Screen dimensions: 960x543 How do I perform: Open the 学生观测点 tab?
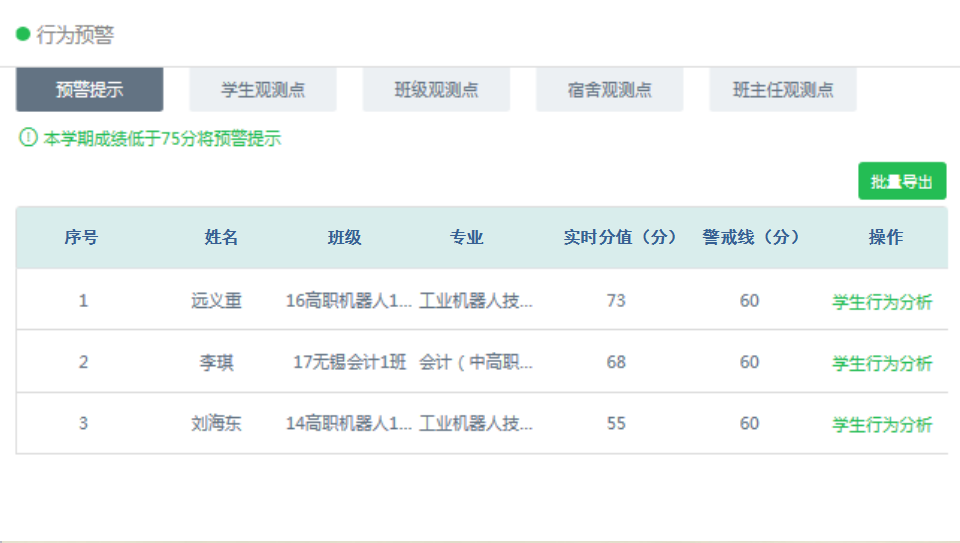tap(263, 90)
